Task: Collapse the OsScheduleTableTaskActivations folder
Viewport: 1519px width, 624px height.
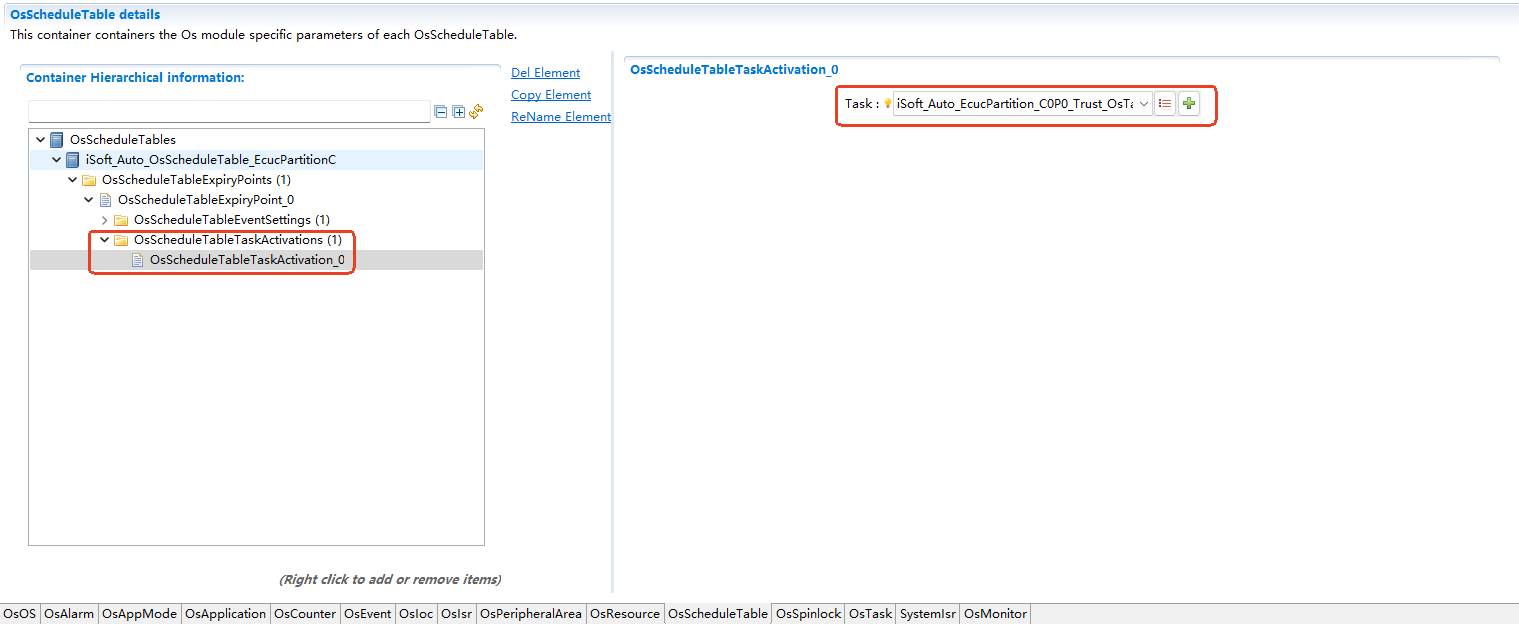Action: click(105, 240)
